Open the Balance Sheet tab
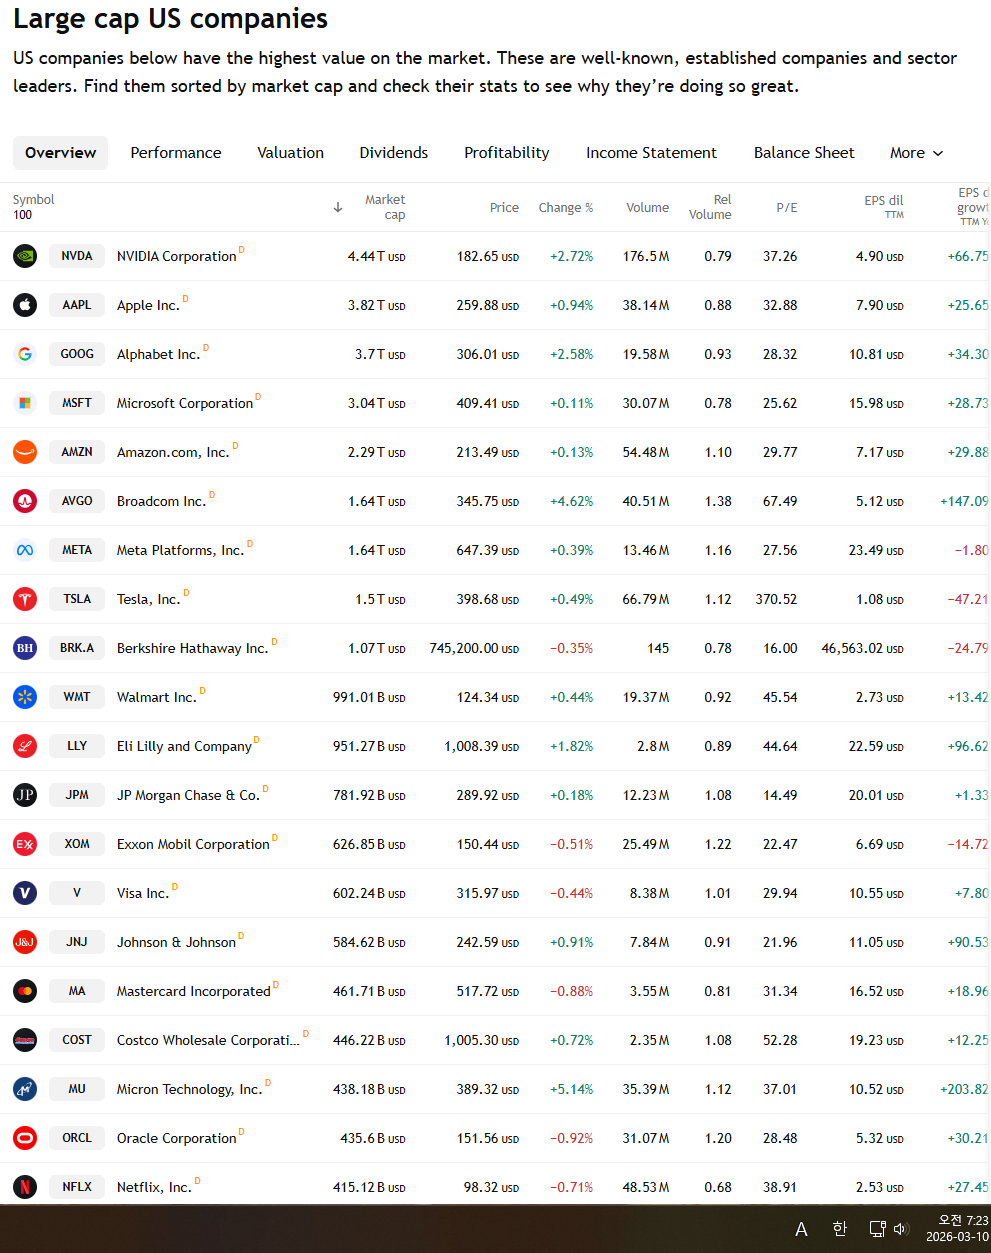991x1253 pixels. click(804, 153)
